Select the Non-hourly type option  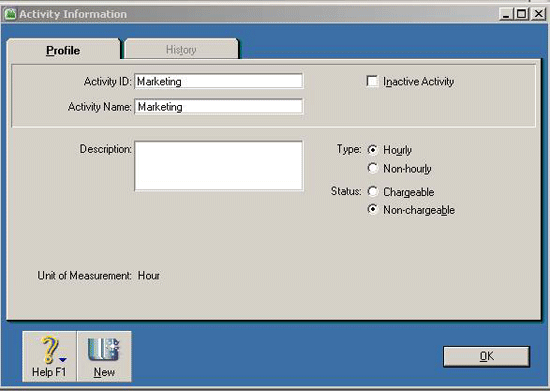373,168
